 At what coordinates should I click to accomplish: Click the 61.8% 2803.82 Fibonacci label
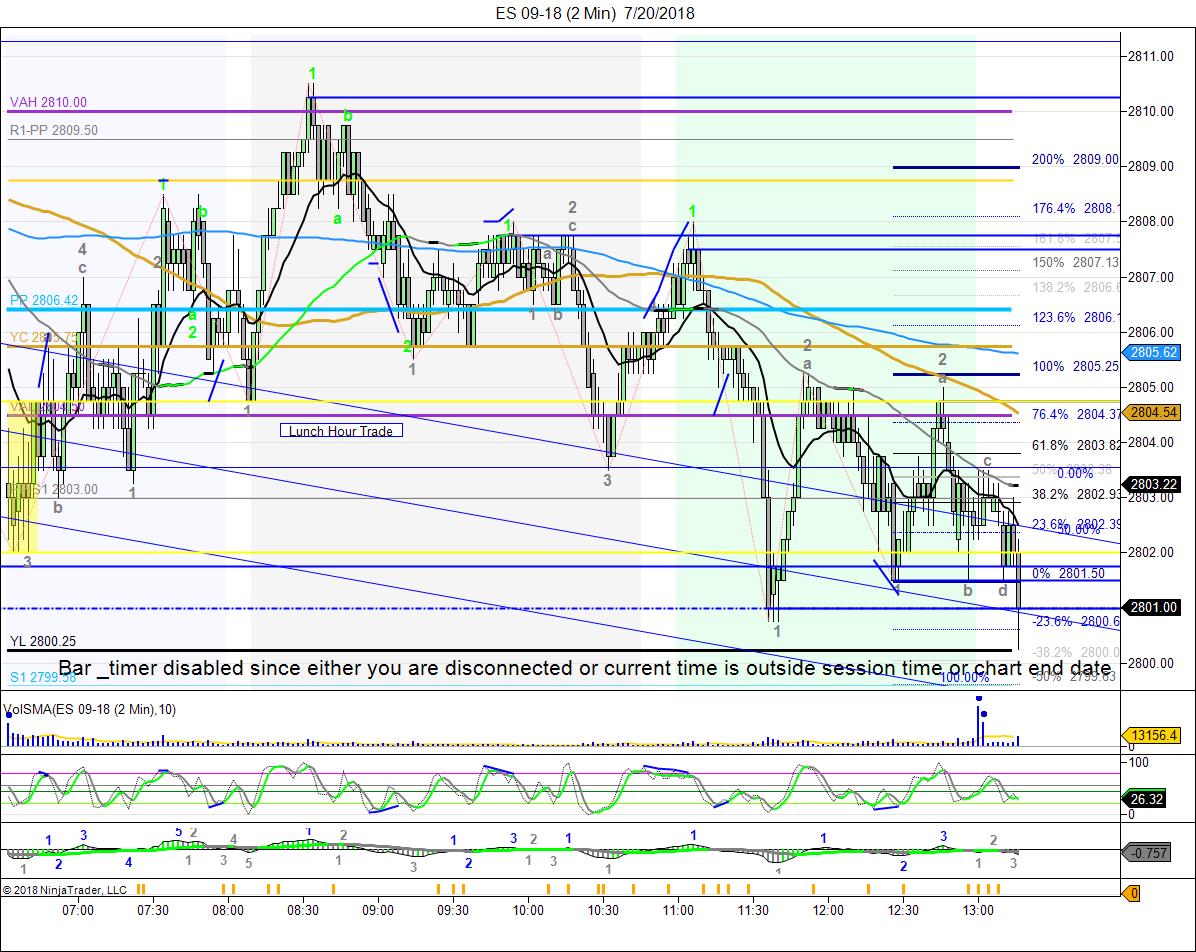pyautogui.click(x=1075, y=445)
